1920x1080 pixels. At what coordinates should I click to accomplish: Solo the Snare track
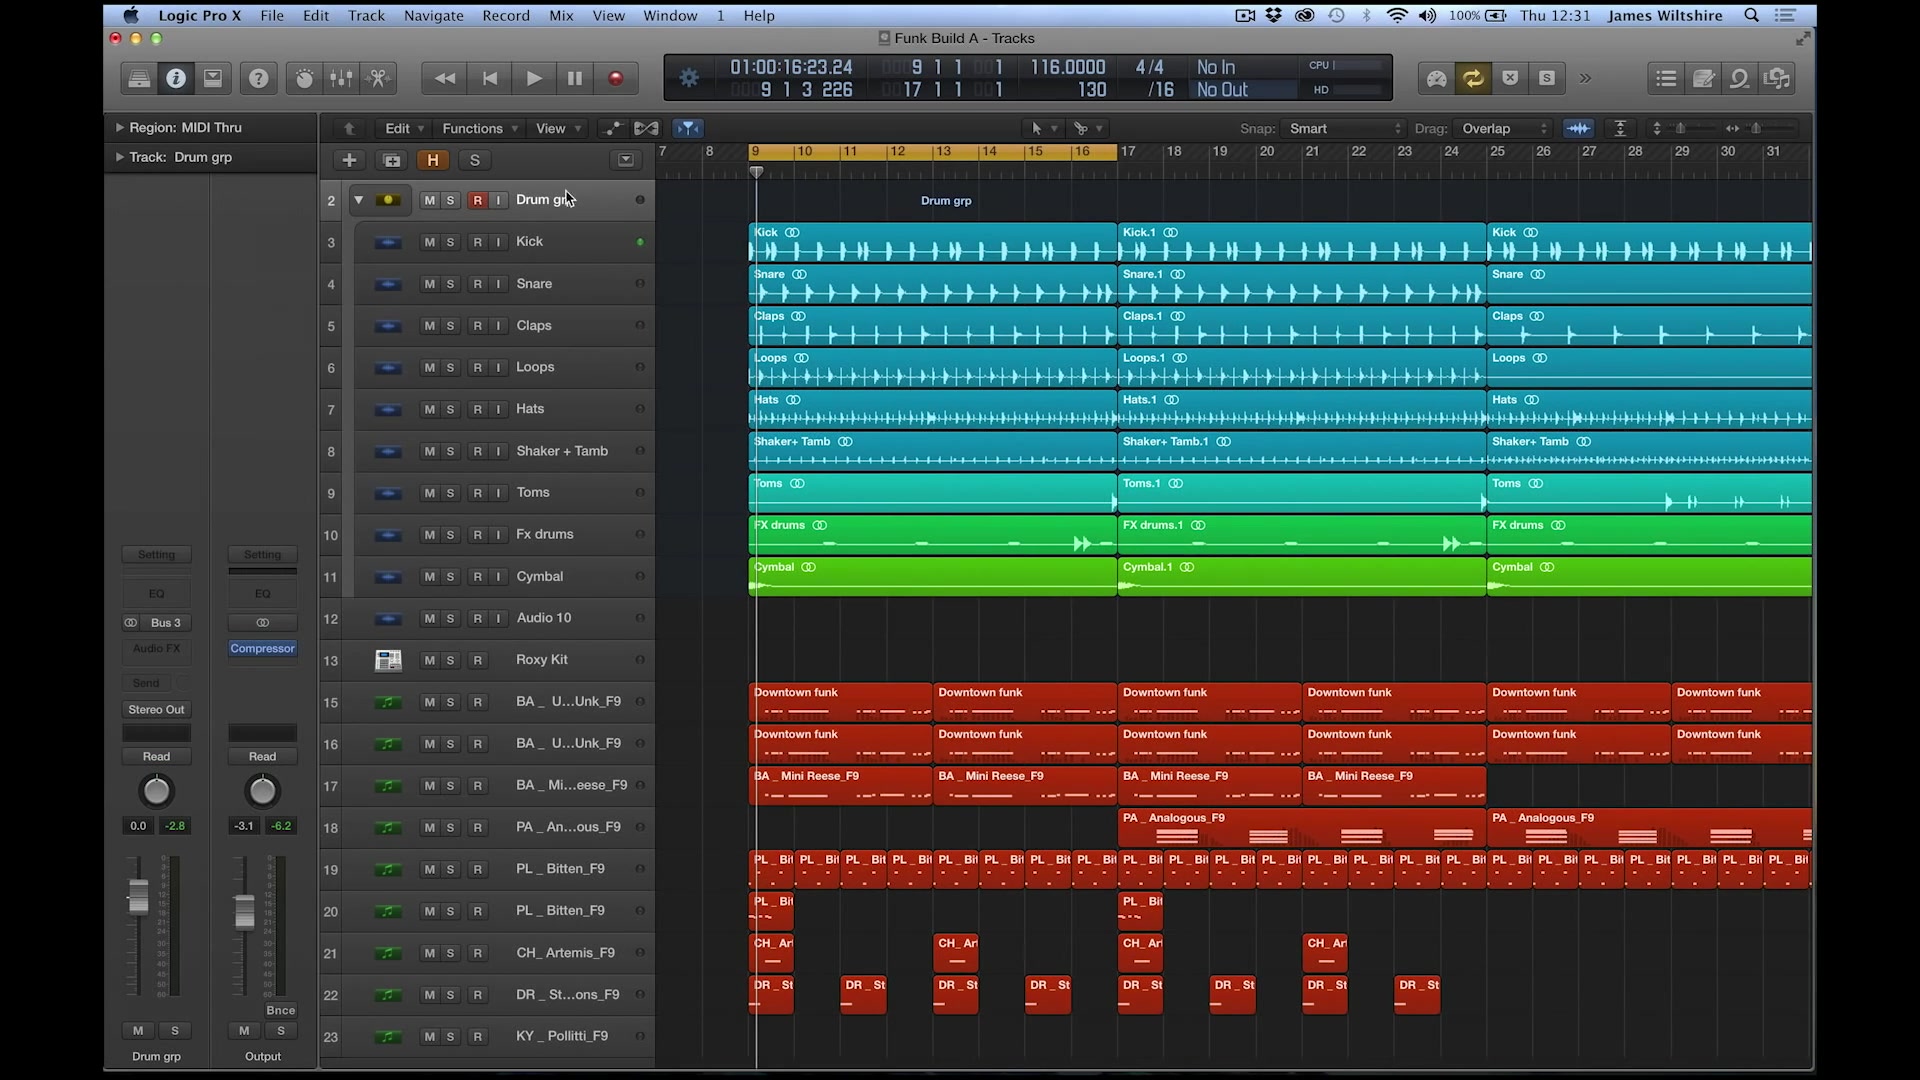451,284
